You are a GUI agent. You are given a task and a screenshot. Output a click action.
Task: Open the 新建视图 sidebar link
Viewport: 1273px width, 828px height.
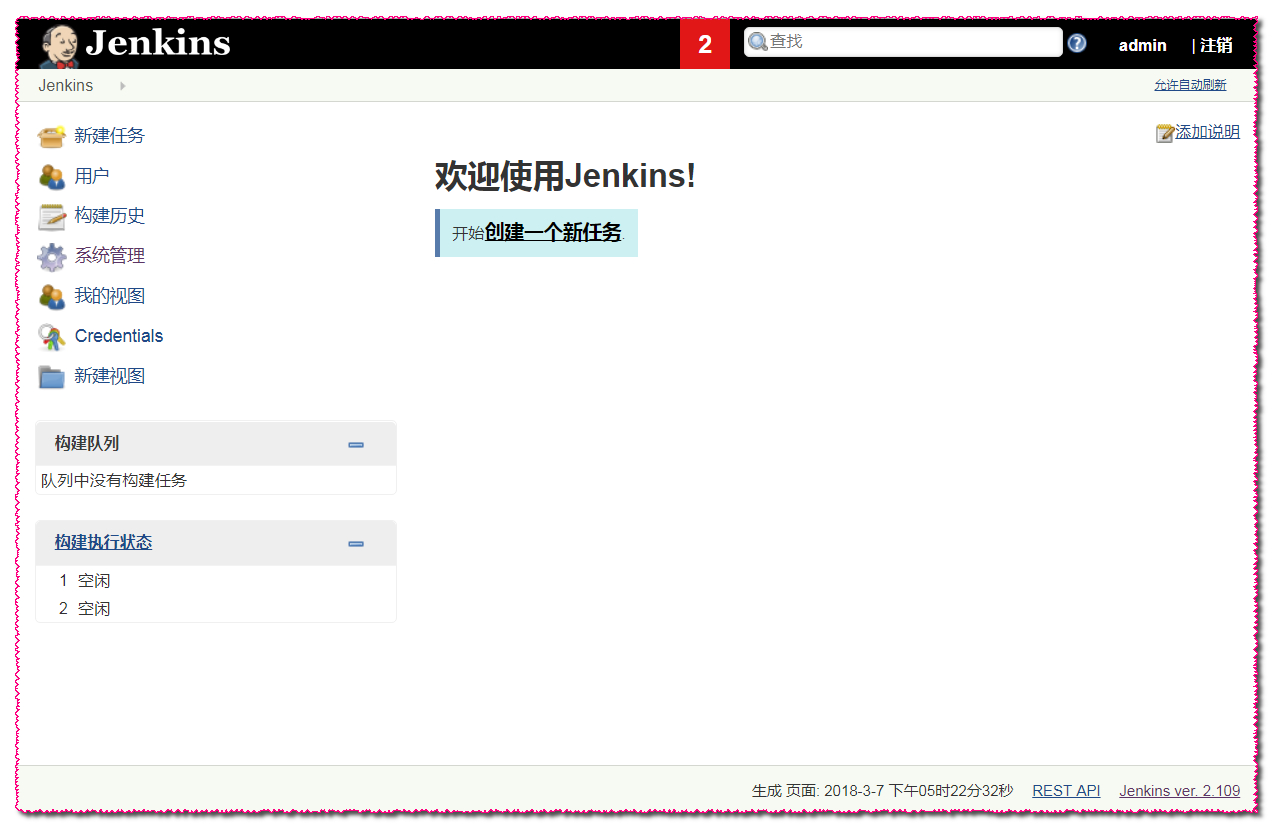[x=110, y=376]
